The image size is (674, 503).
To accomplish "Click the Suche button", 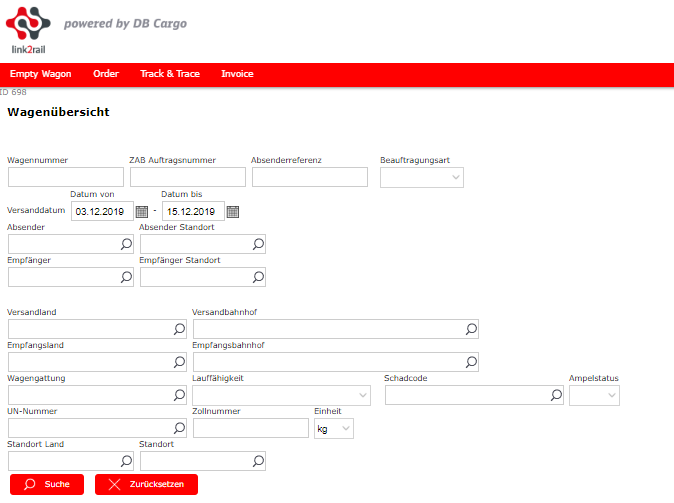I will [47, 485].
